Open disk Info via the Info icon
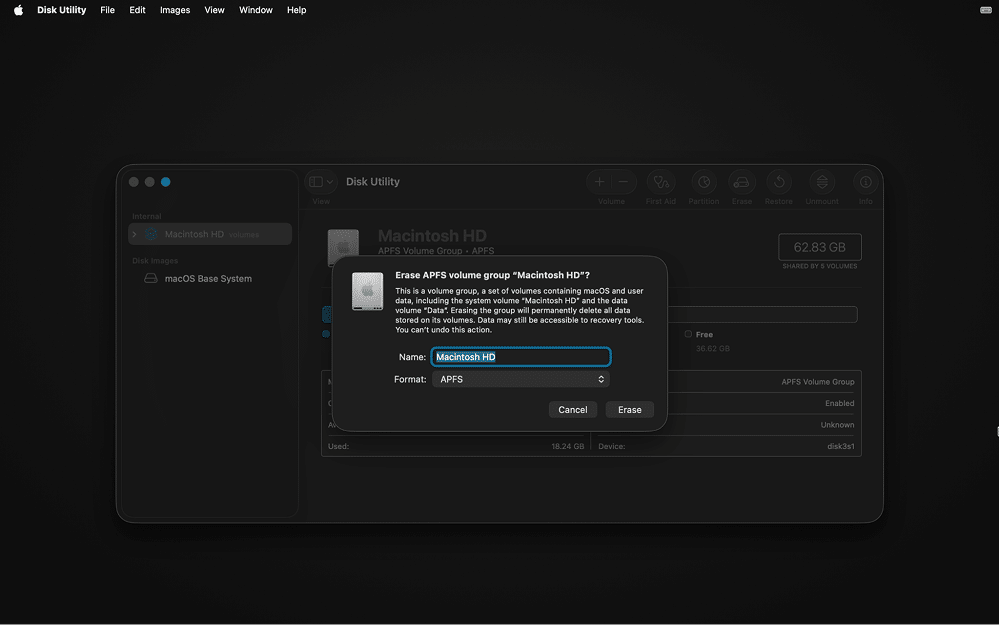This screenshot has width=999, height=625. (865, 183)
